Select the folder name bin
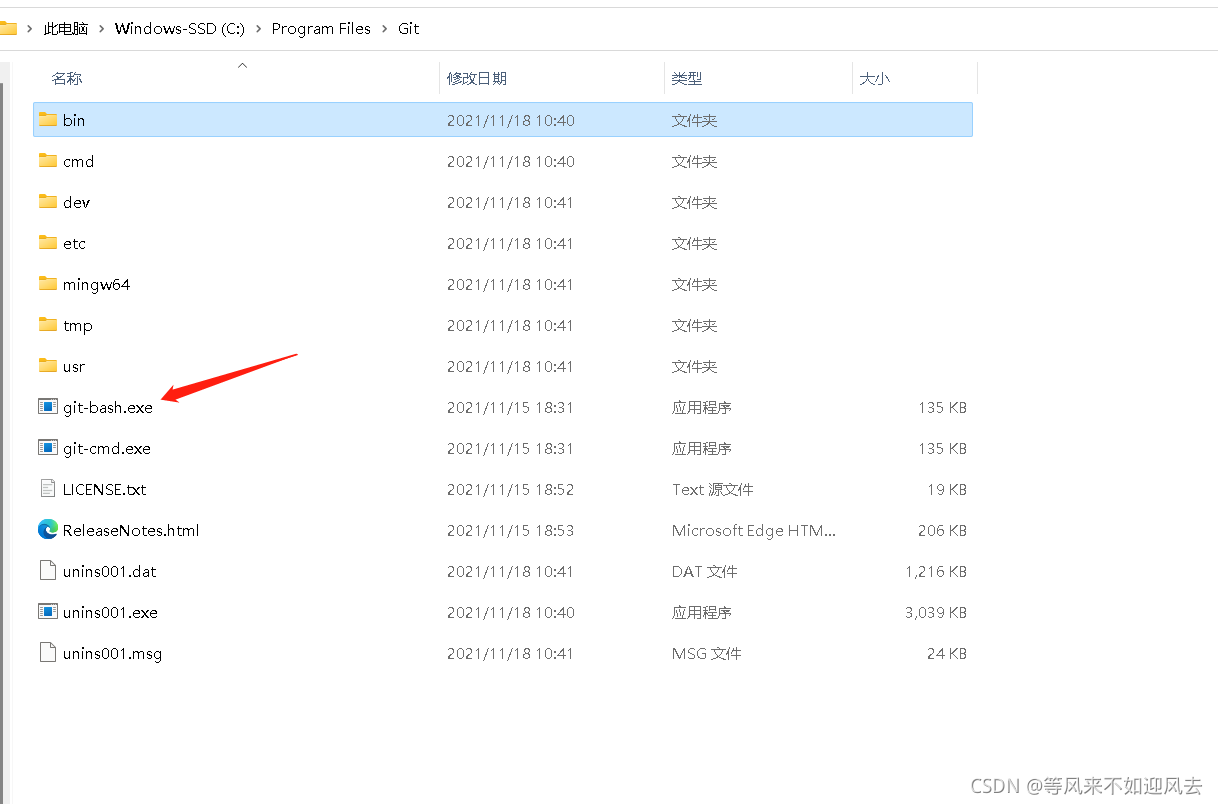Viewport: 1218px width, 804px height. 74,120
